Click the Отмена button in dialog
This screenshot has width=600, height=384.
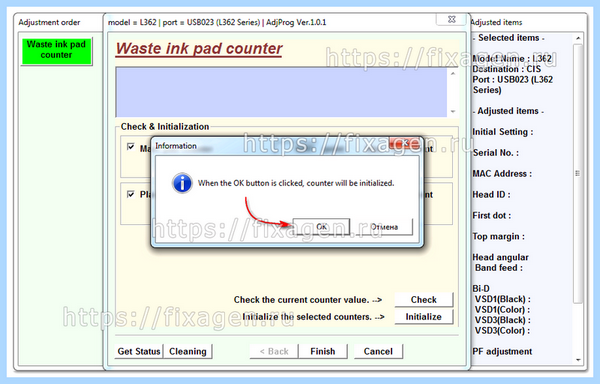coord(384,227)
